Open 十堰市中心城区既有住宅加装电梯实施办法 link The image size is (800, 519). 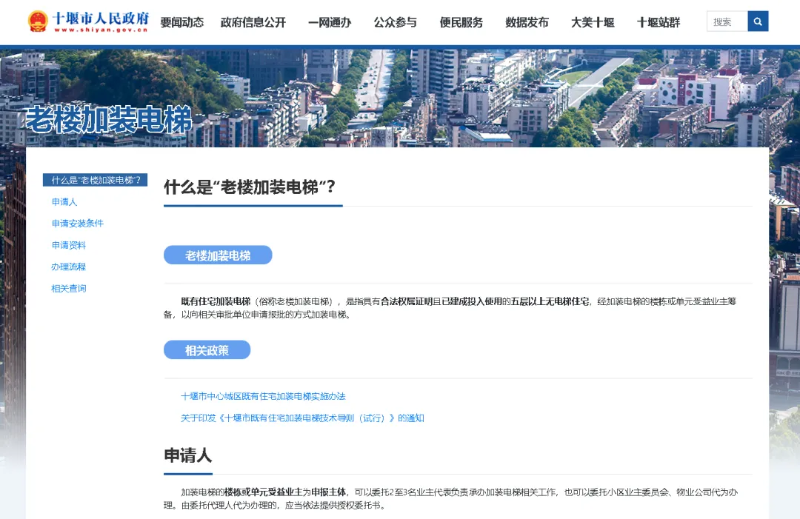click(x=263, y=396)
